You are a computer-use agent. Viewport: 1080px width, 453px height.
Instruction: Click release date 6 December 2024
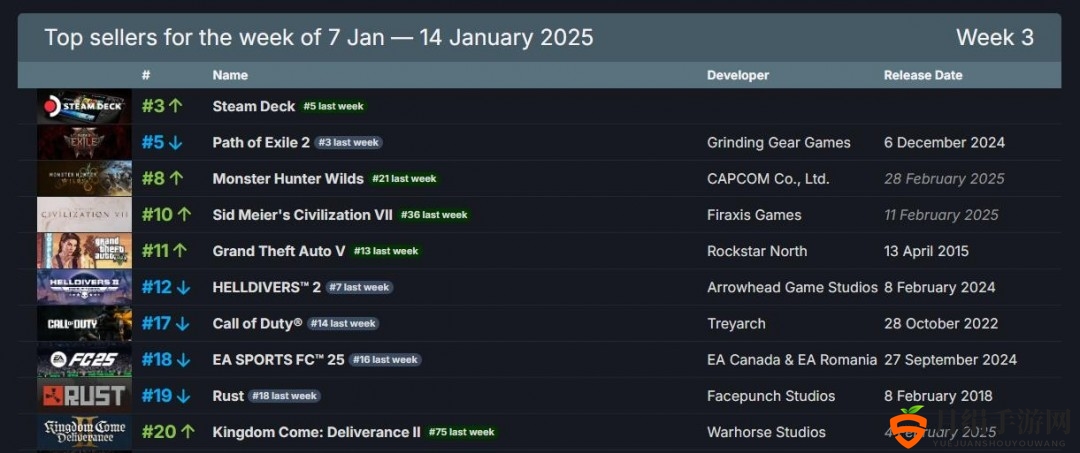tap(944, 143)
